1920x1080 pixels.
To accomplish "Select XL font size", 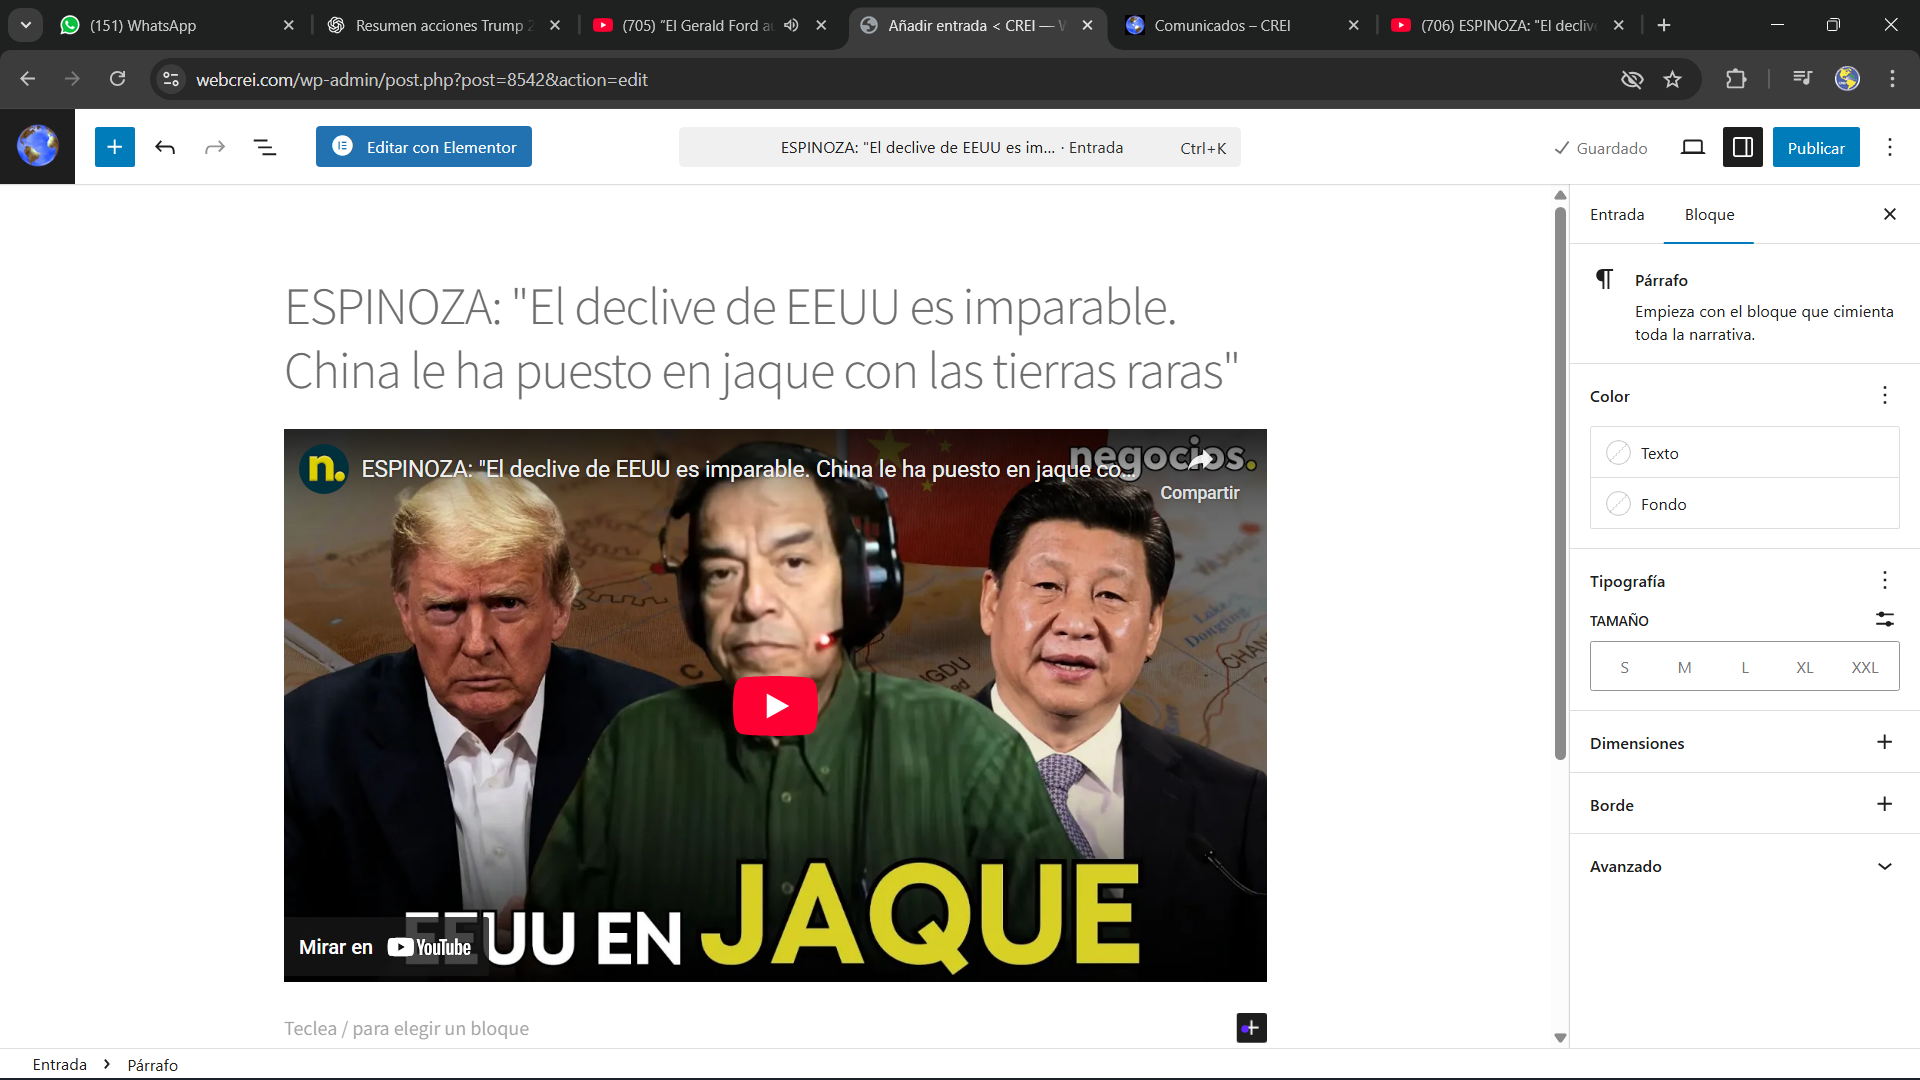I will pyautogui.click(x=1804, y=667).
